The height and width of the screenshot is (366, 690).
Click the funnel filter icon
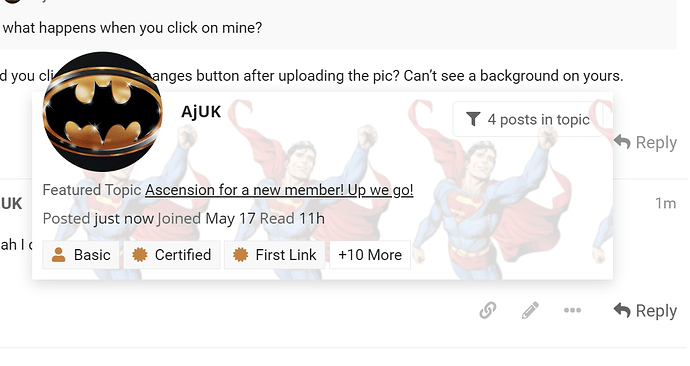(473, 119)
